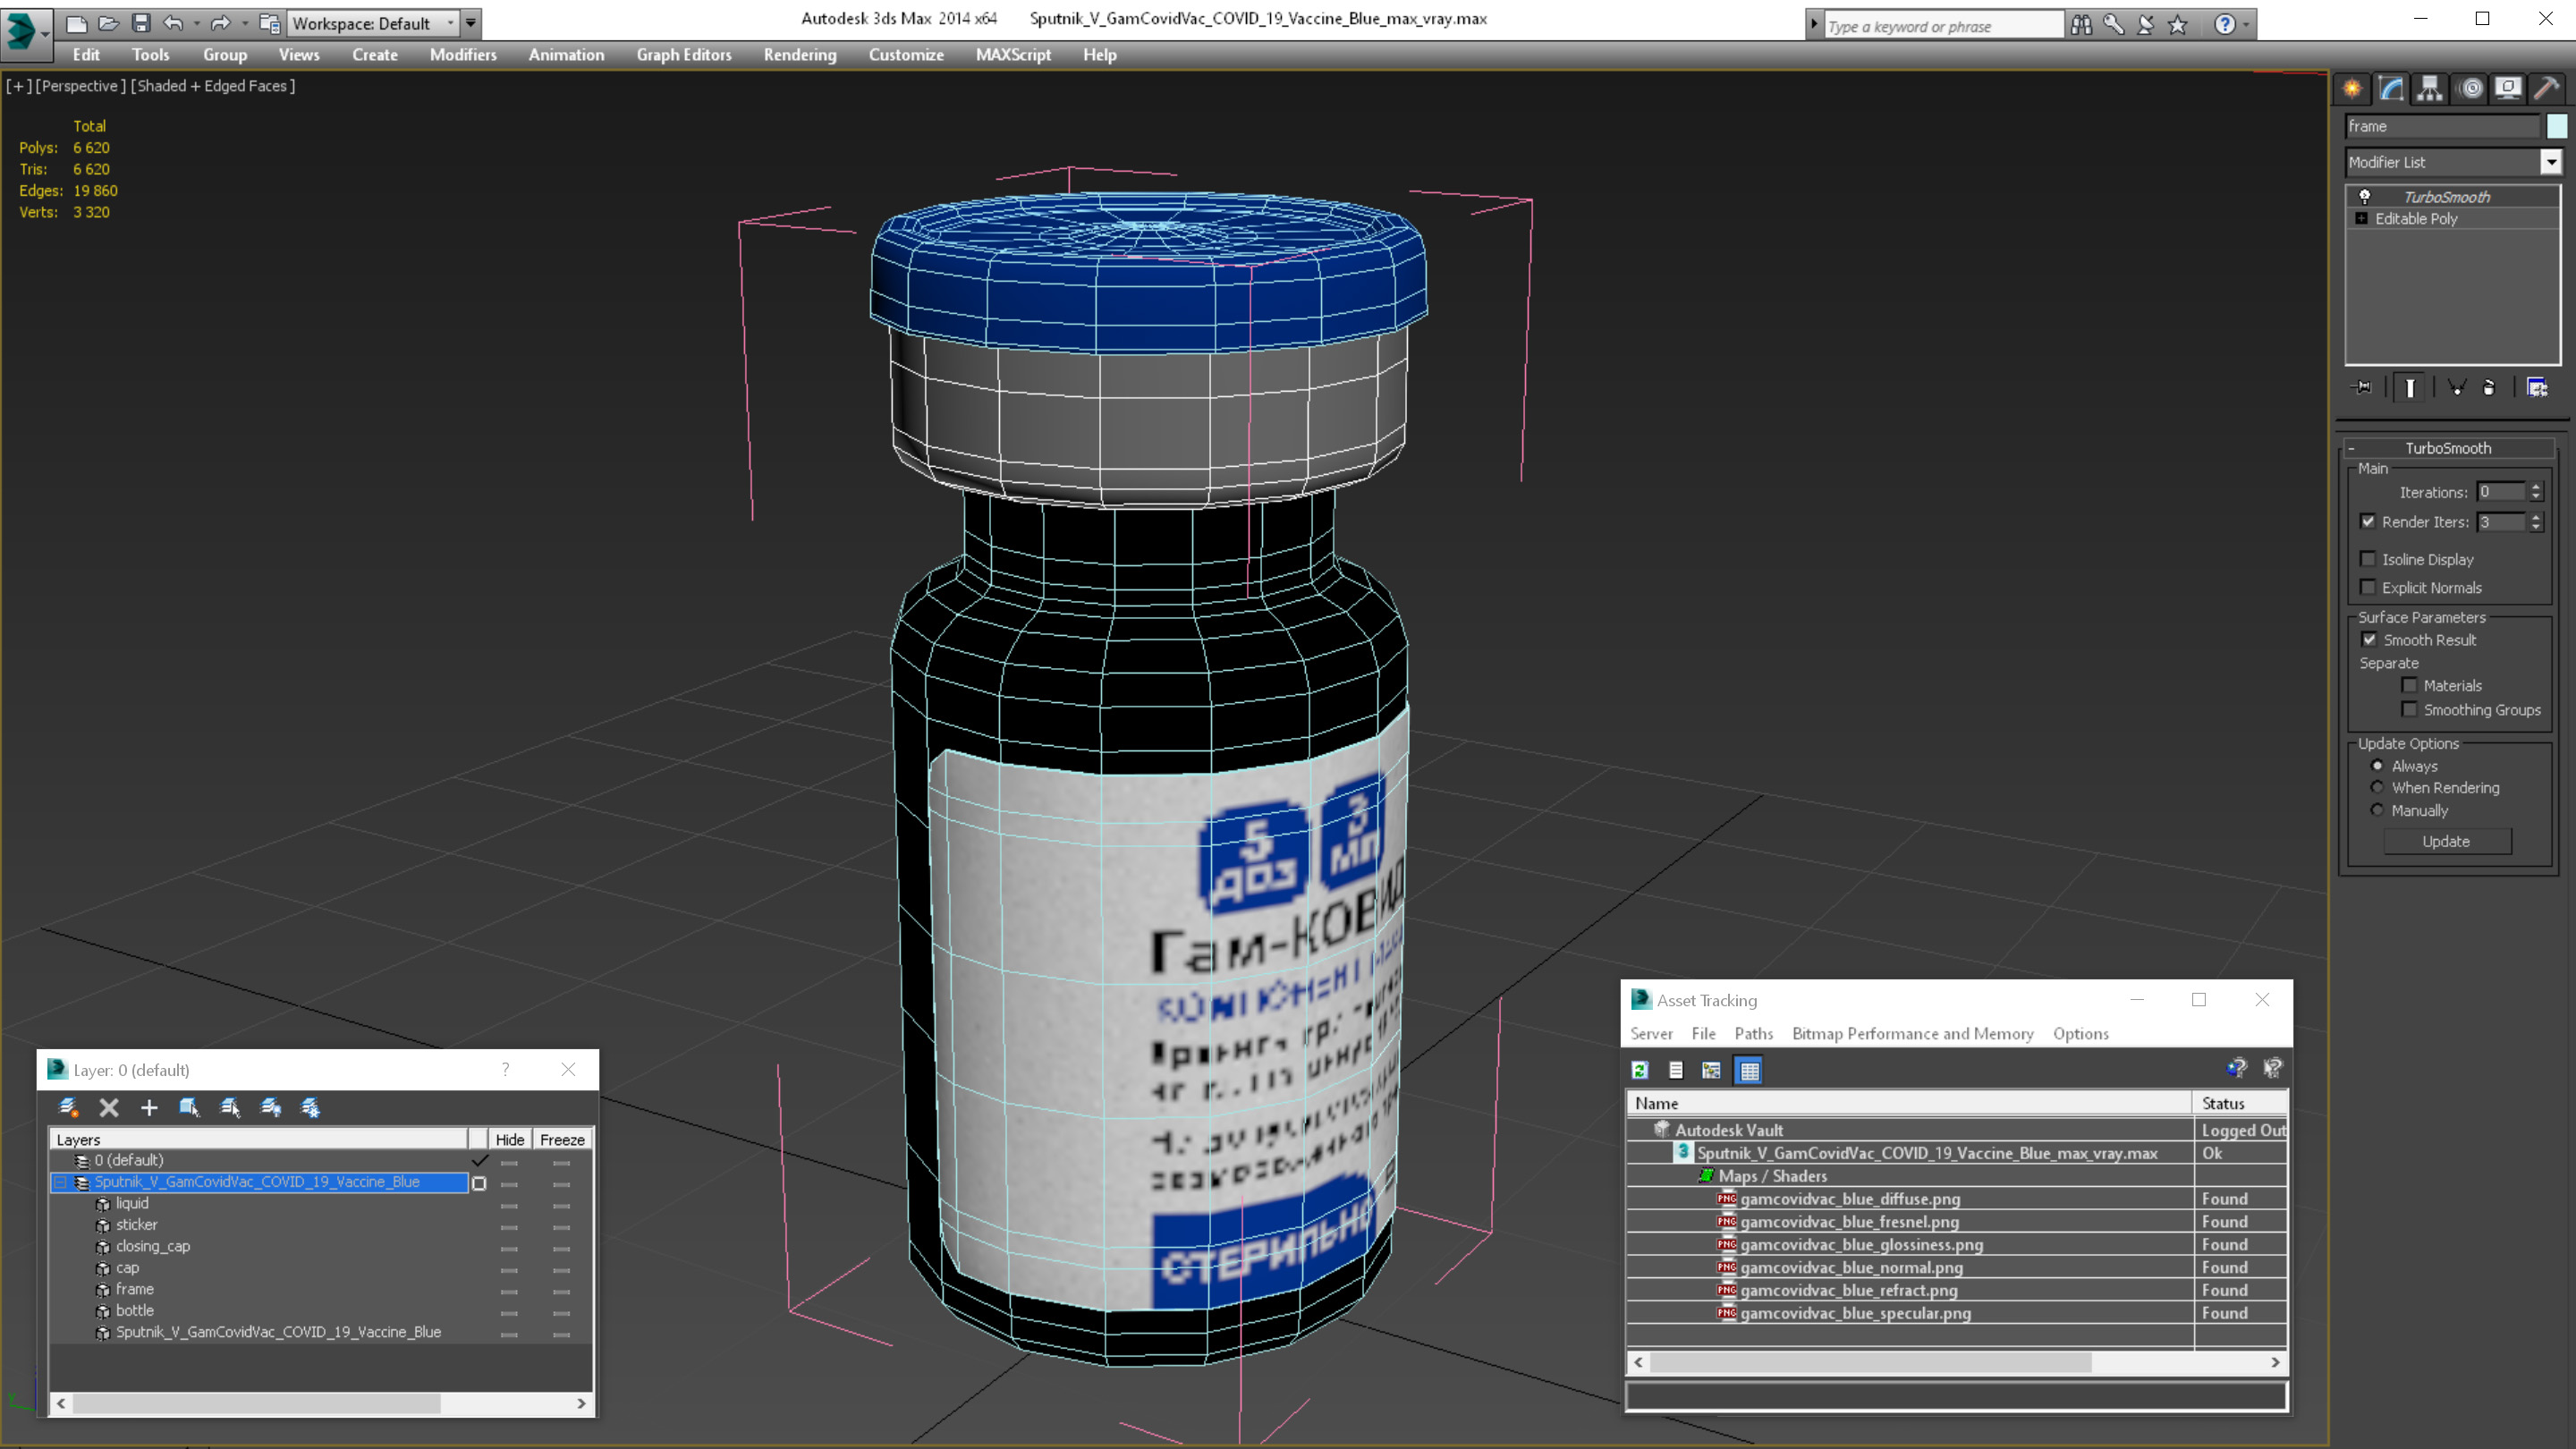Open the Undo history dropdown arrow
The image size is (2576, 1449).
[x=196, y=23]
